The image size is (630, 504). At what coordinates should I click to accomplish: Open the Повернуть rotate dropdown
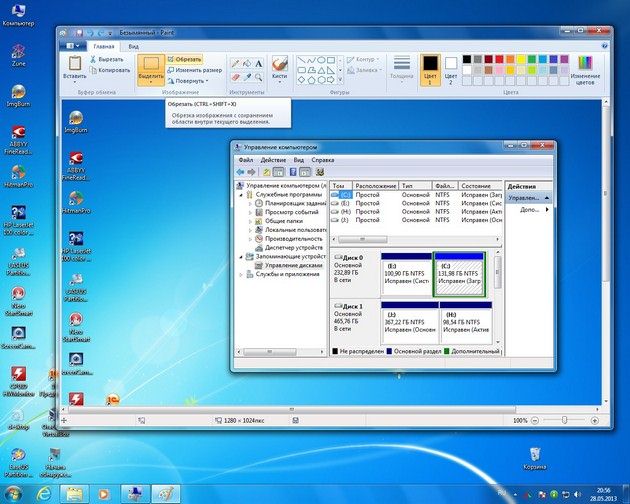(188, 81)
